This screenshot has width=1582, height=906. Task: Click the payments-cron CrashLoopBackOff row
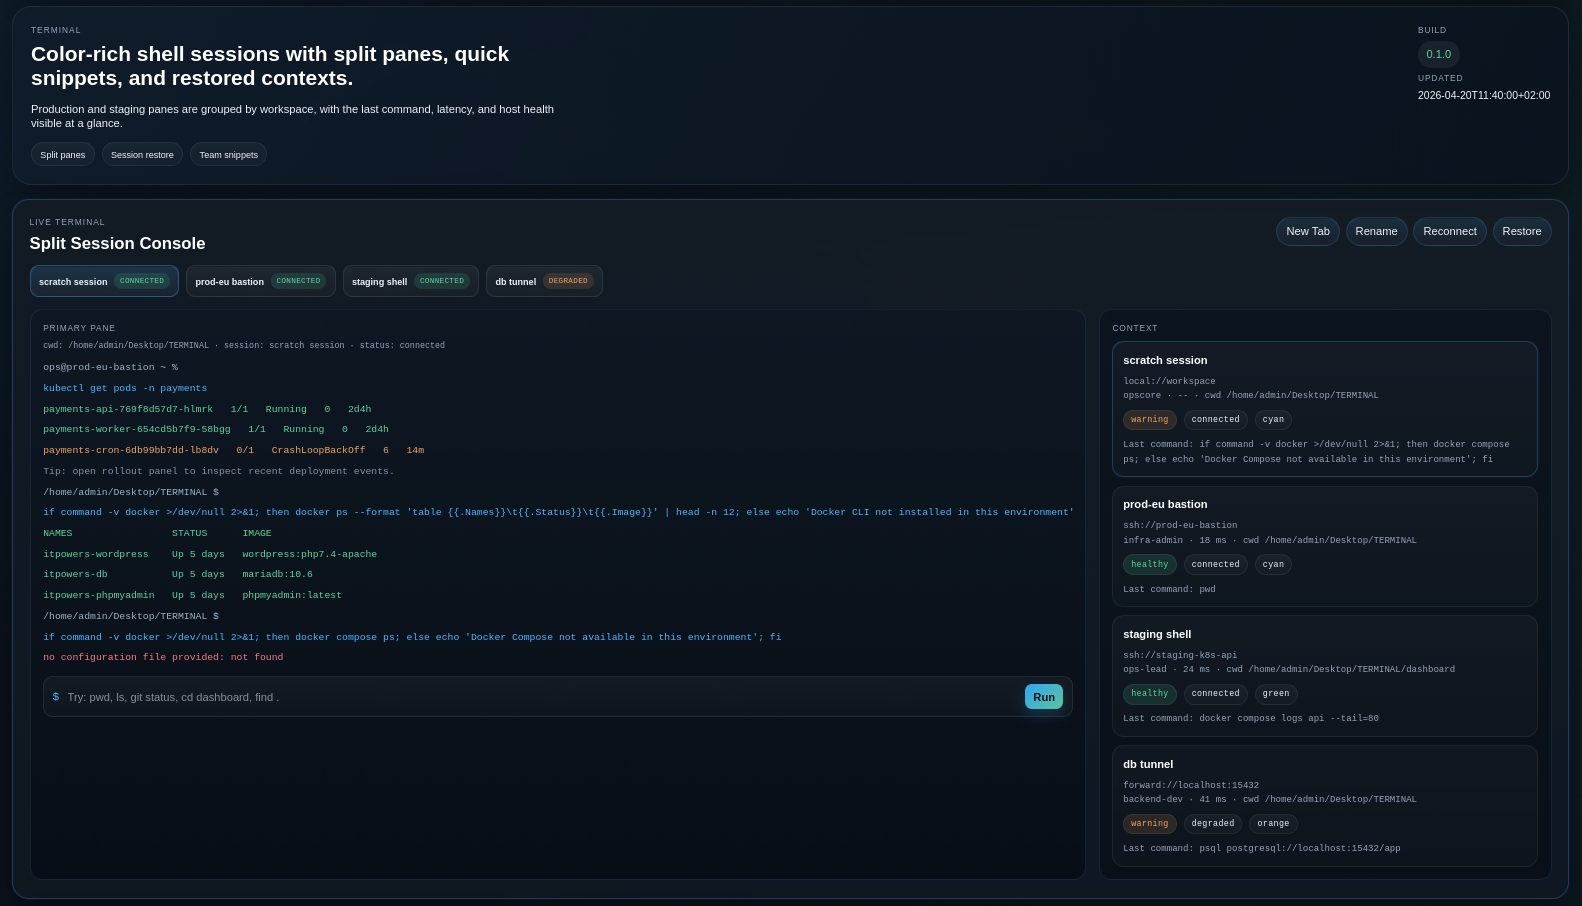[x=233, y=450]
